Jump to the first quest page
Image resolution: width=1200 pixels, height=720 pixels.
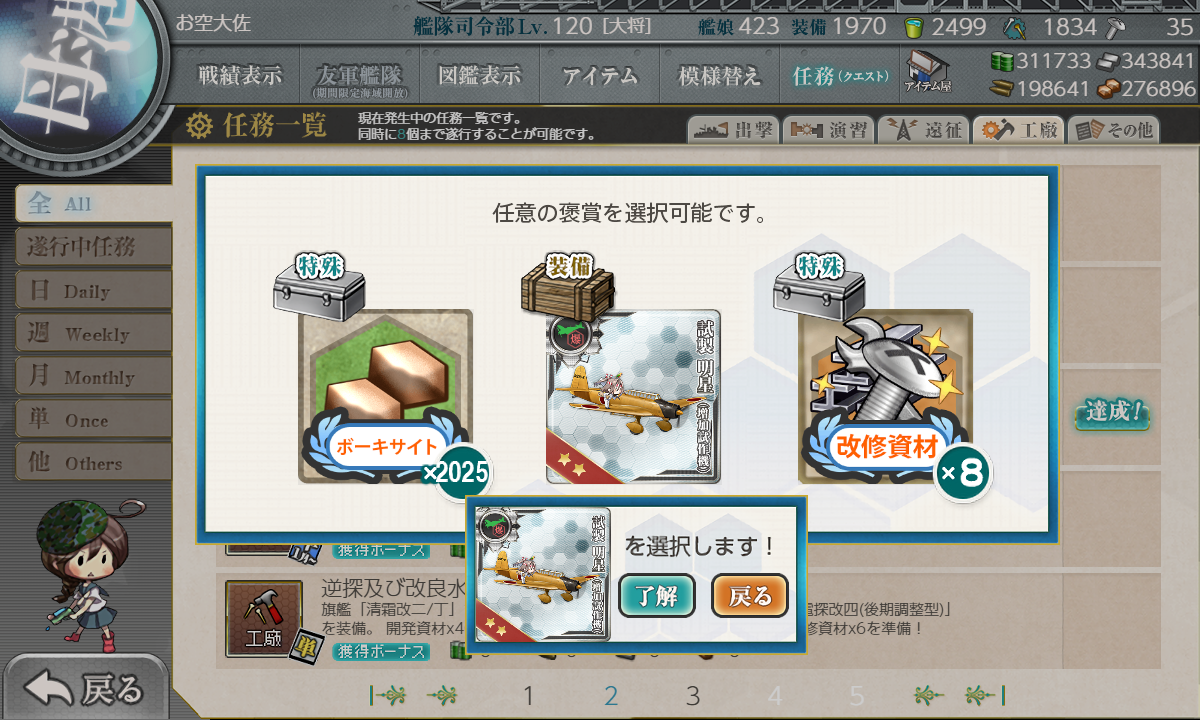[x=387, y=696]
